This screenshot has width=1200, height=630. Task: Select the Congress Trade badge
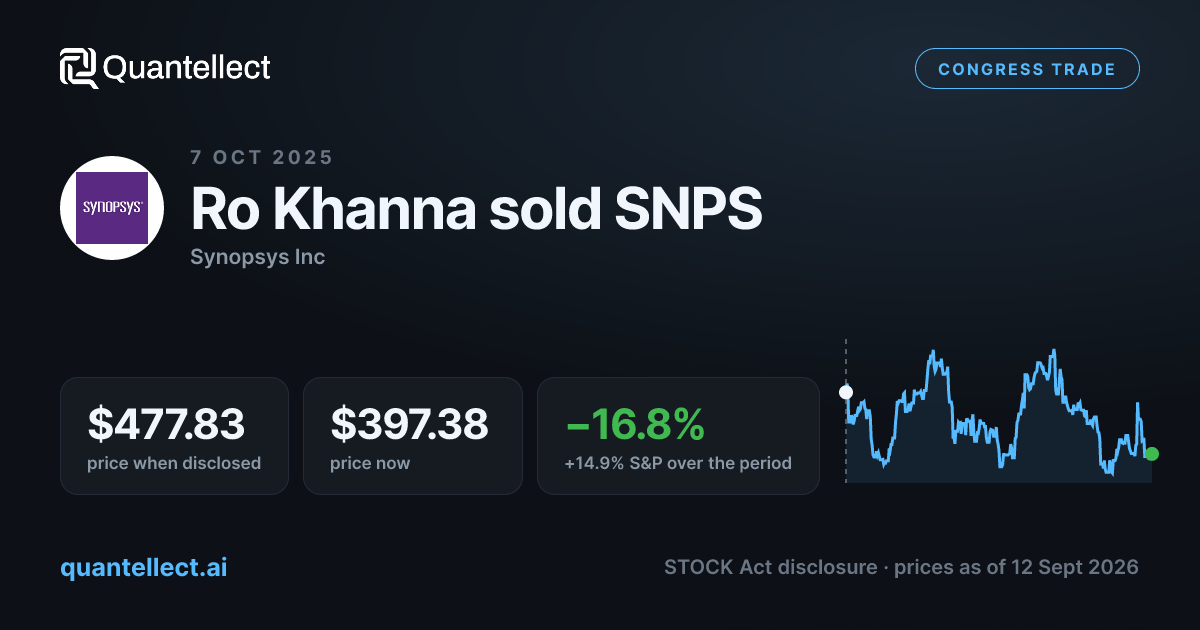pos(1027,69)
